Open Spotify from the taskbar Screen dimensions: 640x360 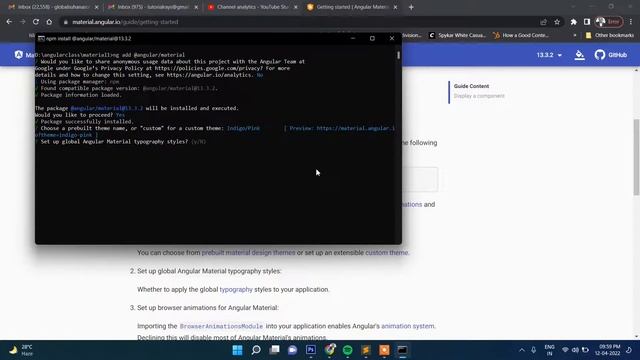(x=347, y=350)
